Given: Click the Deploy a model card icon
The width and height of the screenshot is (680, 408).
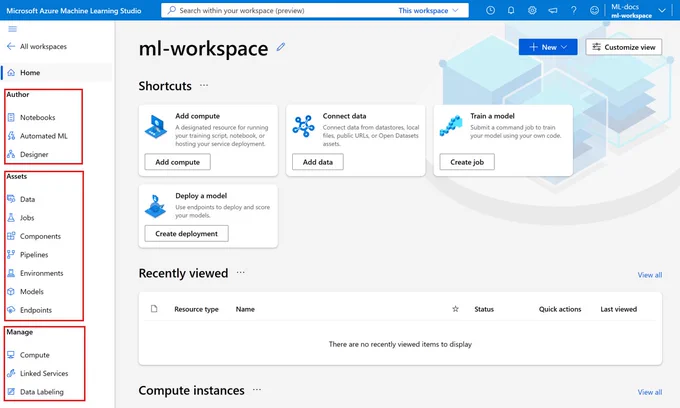Looking at the screenshot, I should tap(156, 206).
